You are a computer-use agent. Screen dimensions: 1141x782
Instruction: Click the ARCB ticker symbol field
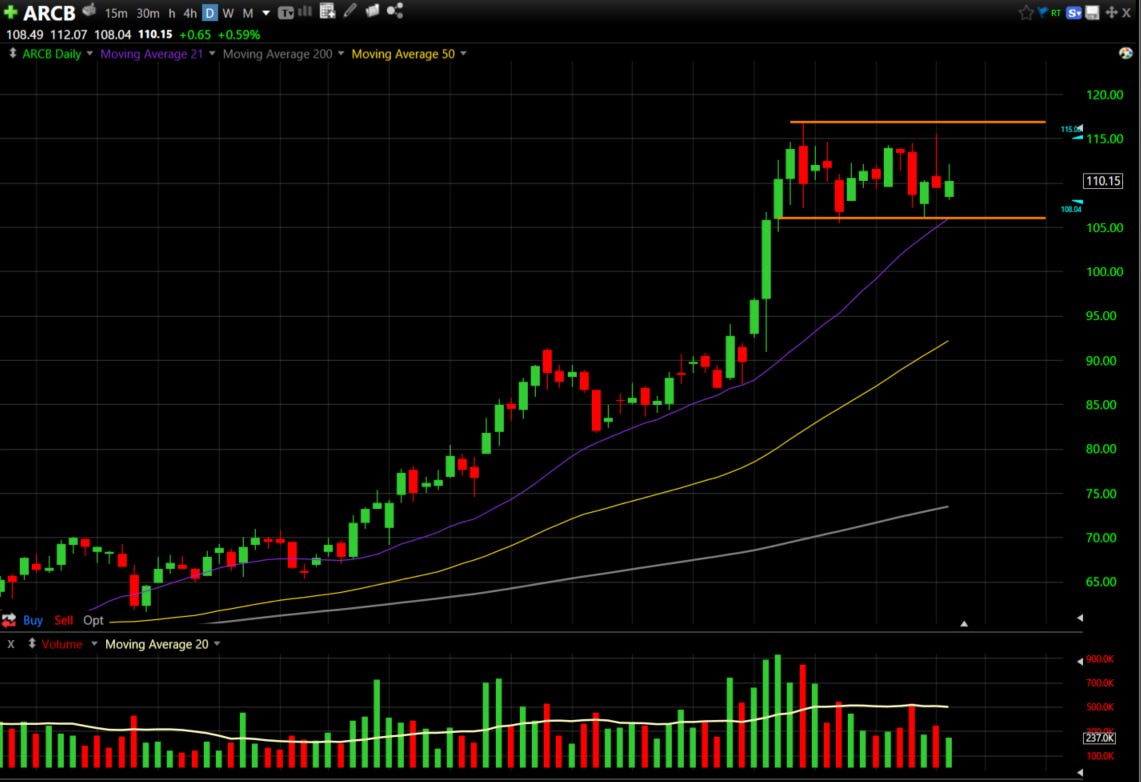coord(49,13)
